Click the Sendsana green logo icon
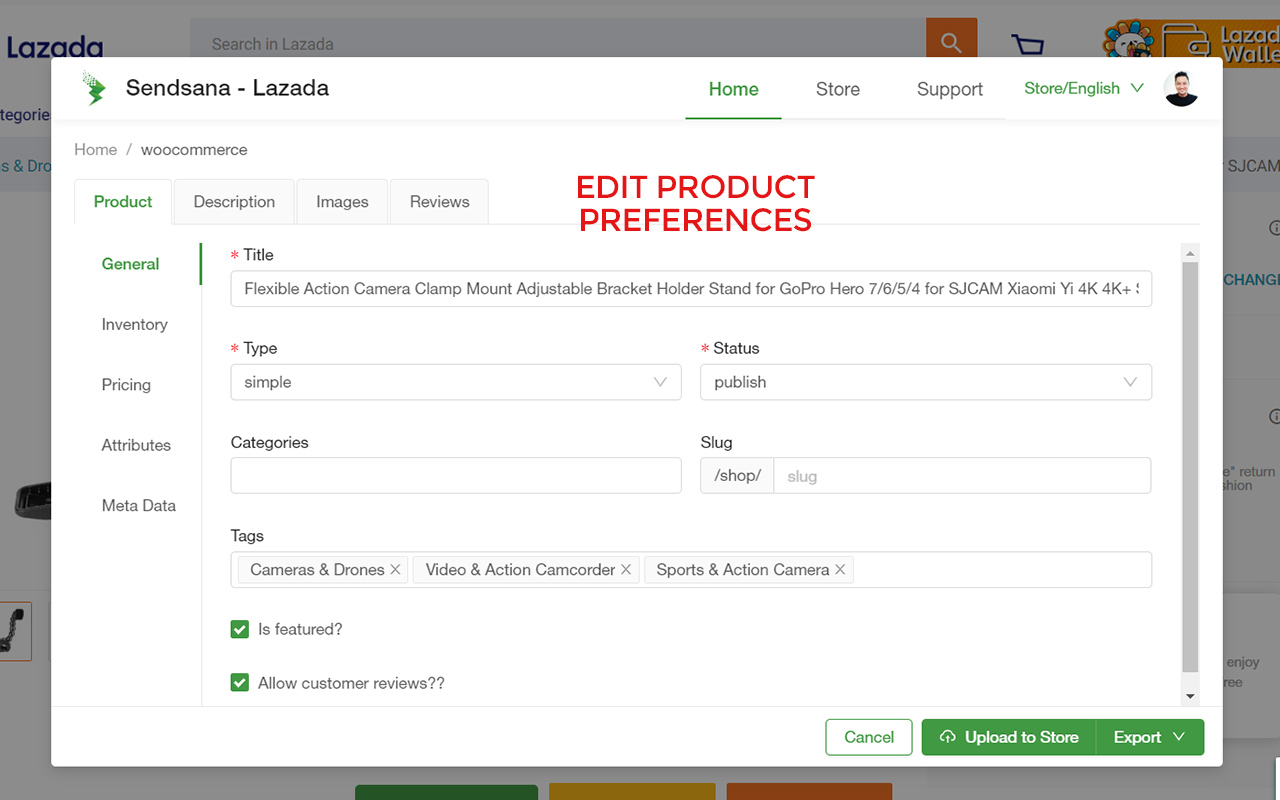 click(x=94, y=88)
